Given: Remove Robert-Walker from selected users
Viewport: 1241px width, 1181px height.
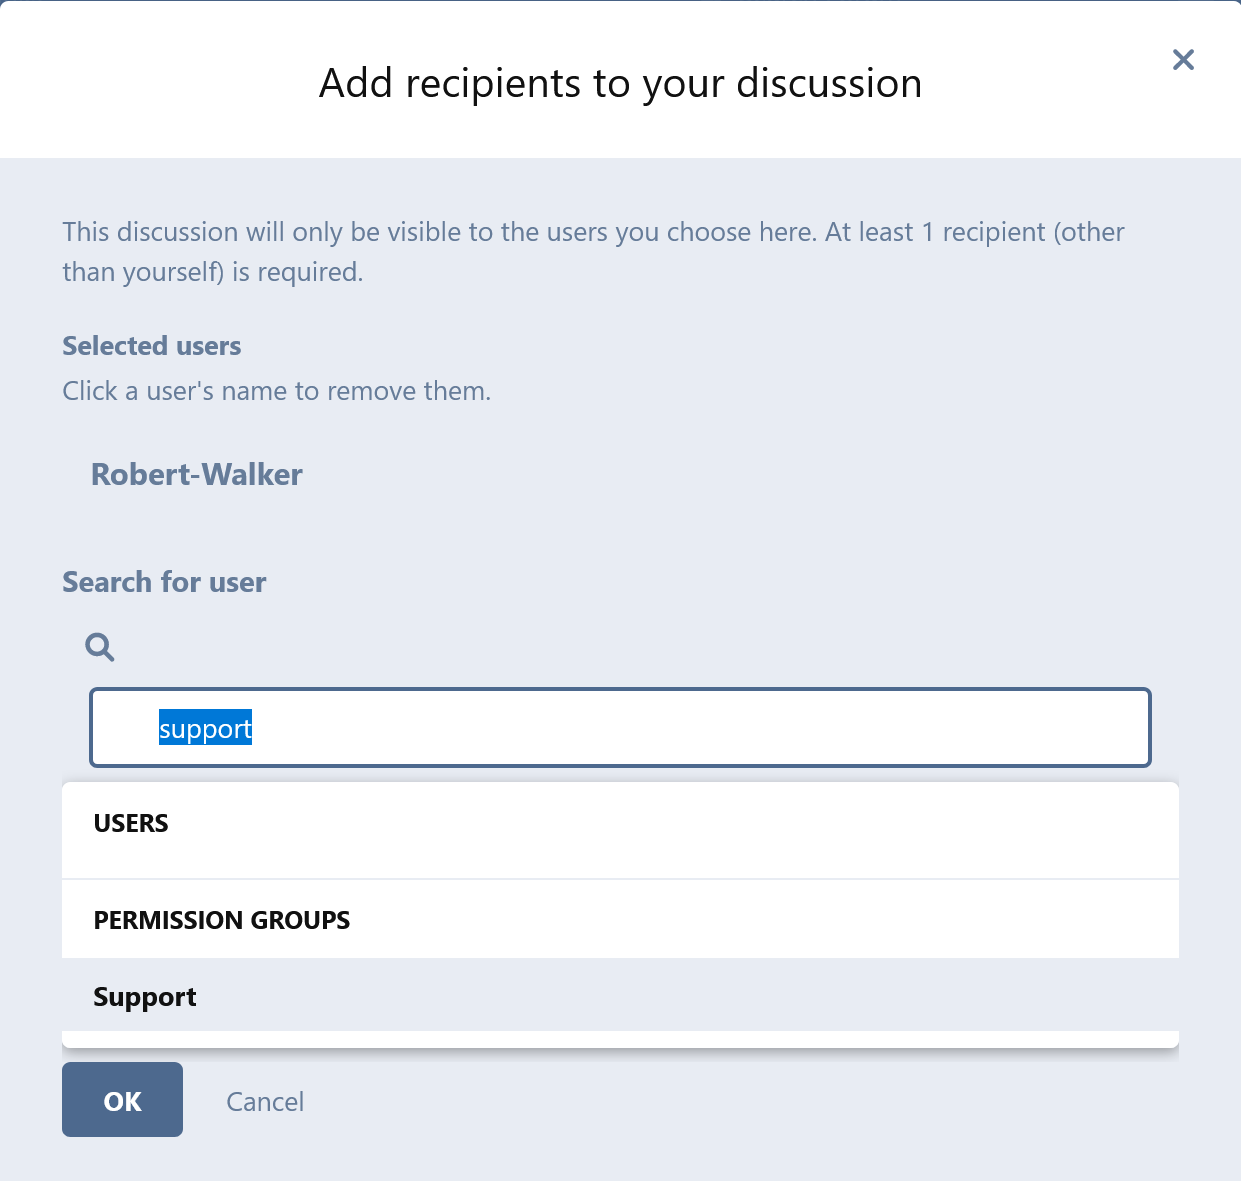Looking at the screenshot, I should (x=197, y=475).
